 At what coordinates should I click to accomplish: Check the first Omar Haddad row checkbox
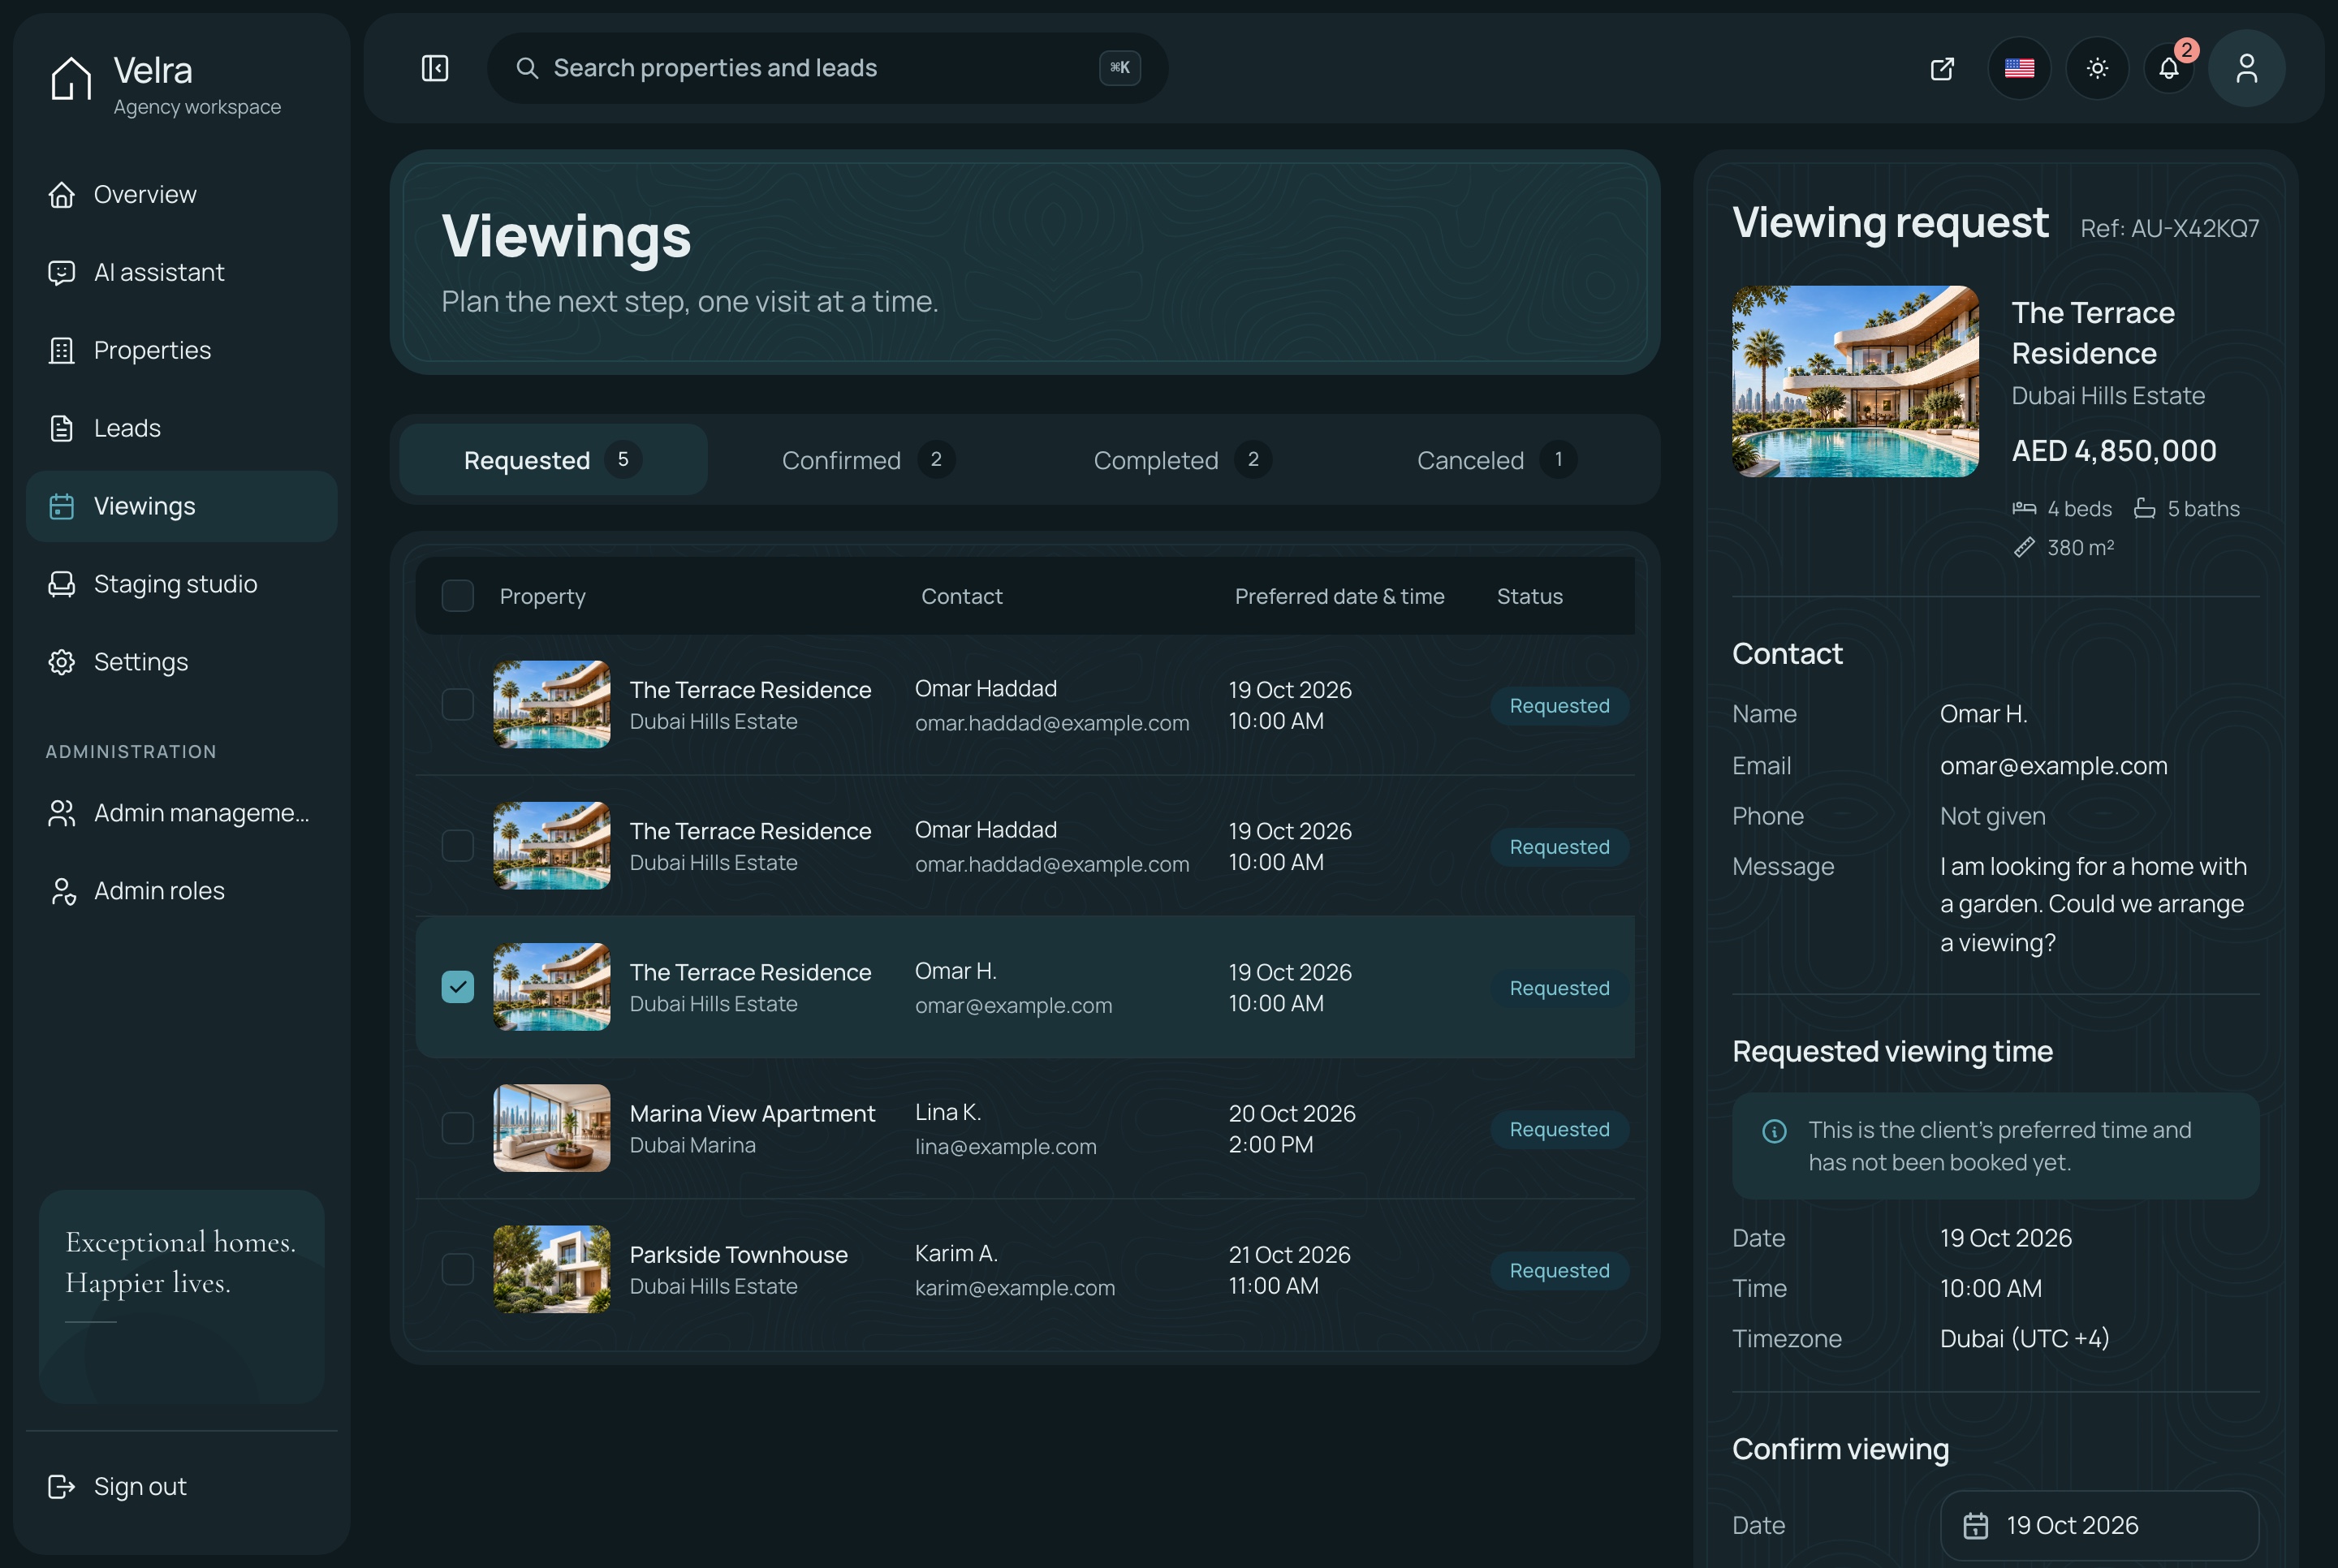tap(458, 705)
